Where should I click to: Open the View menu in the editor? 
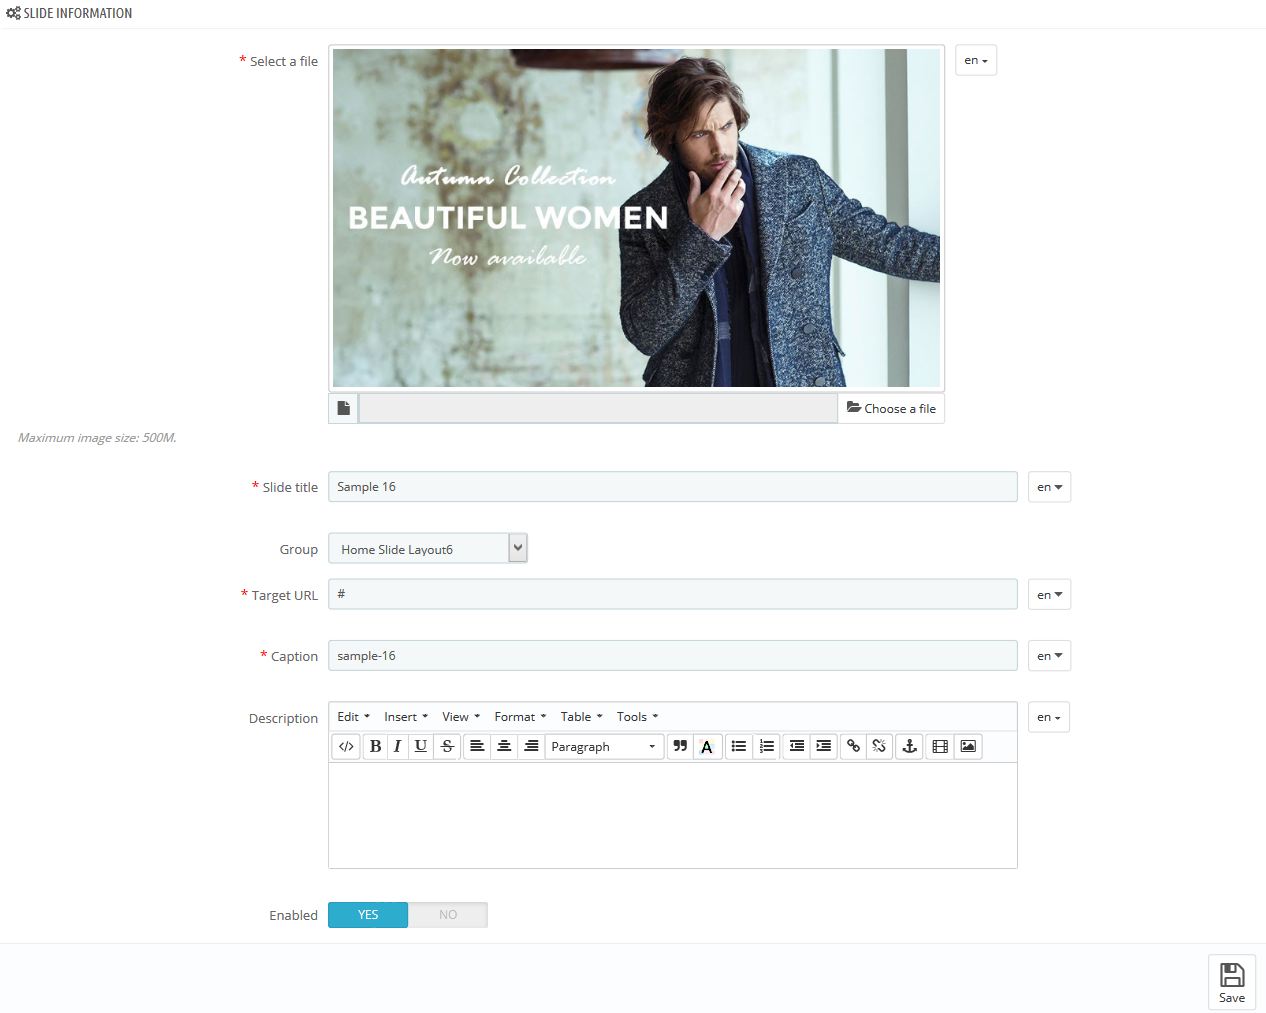[461, 717]
